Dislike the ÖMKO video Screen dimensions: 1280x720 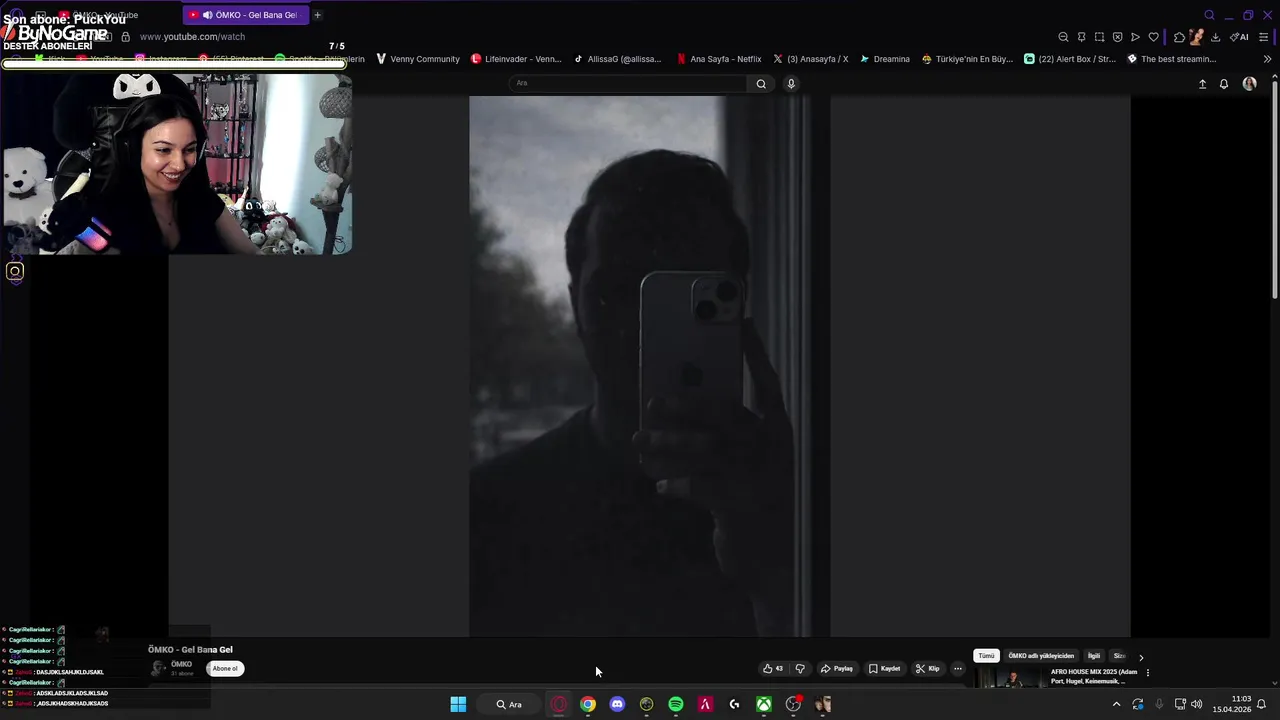[800, 669]
